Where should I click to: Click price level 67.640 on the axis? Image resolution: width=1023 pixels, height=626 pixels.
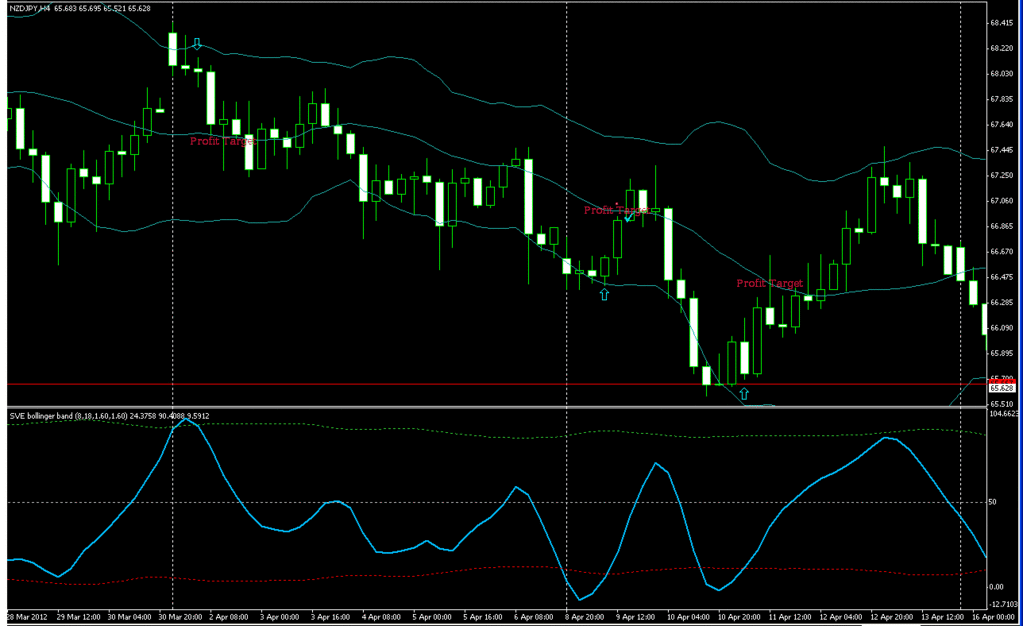1001,124
